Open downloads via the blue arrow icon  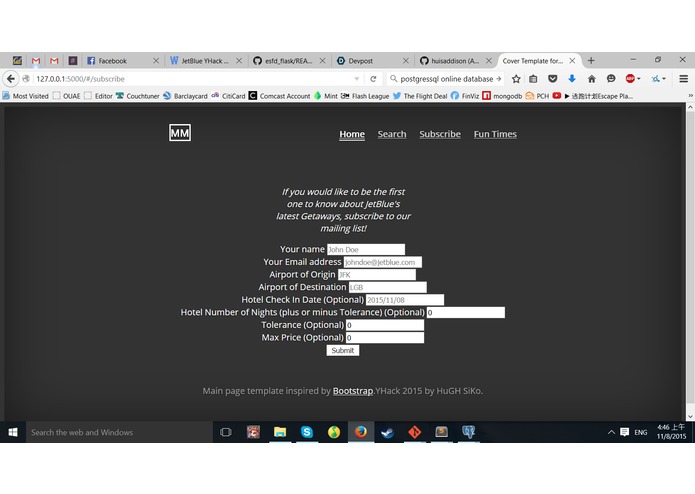[572, 79]
